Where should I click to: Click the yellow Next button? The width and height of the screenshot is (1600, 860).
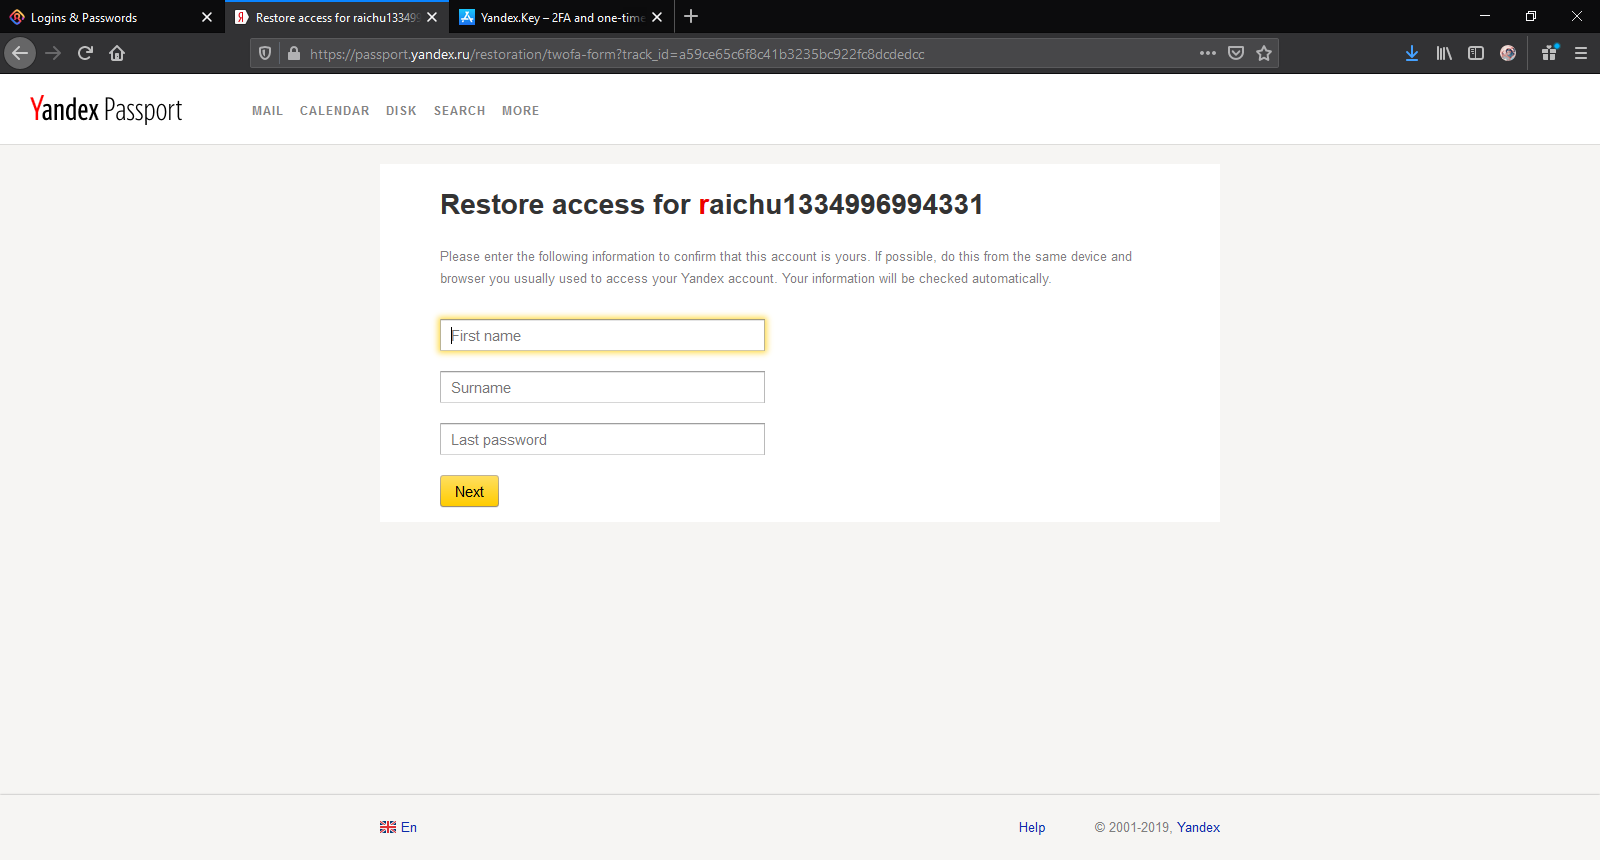point(469,491)
